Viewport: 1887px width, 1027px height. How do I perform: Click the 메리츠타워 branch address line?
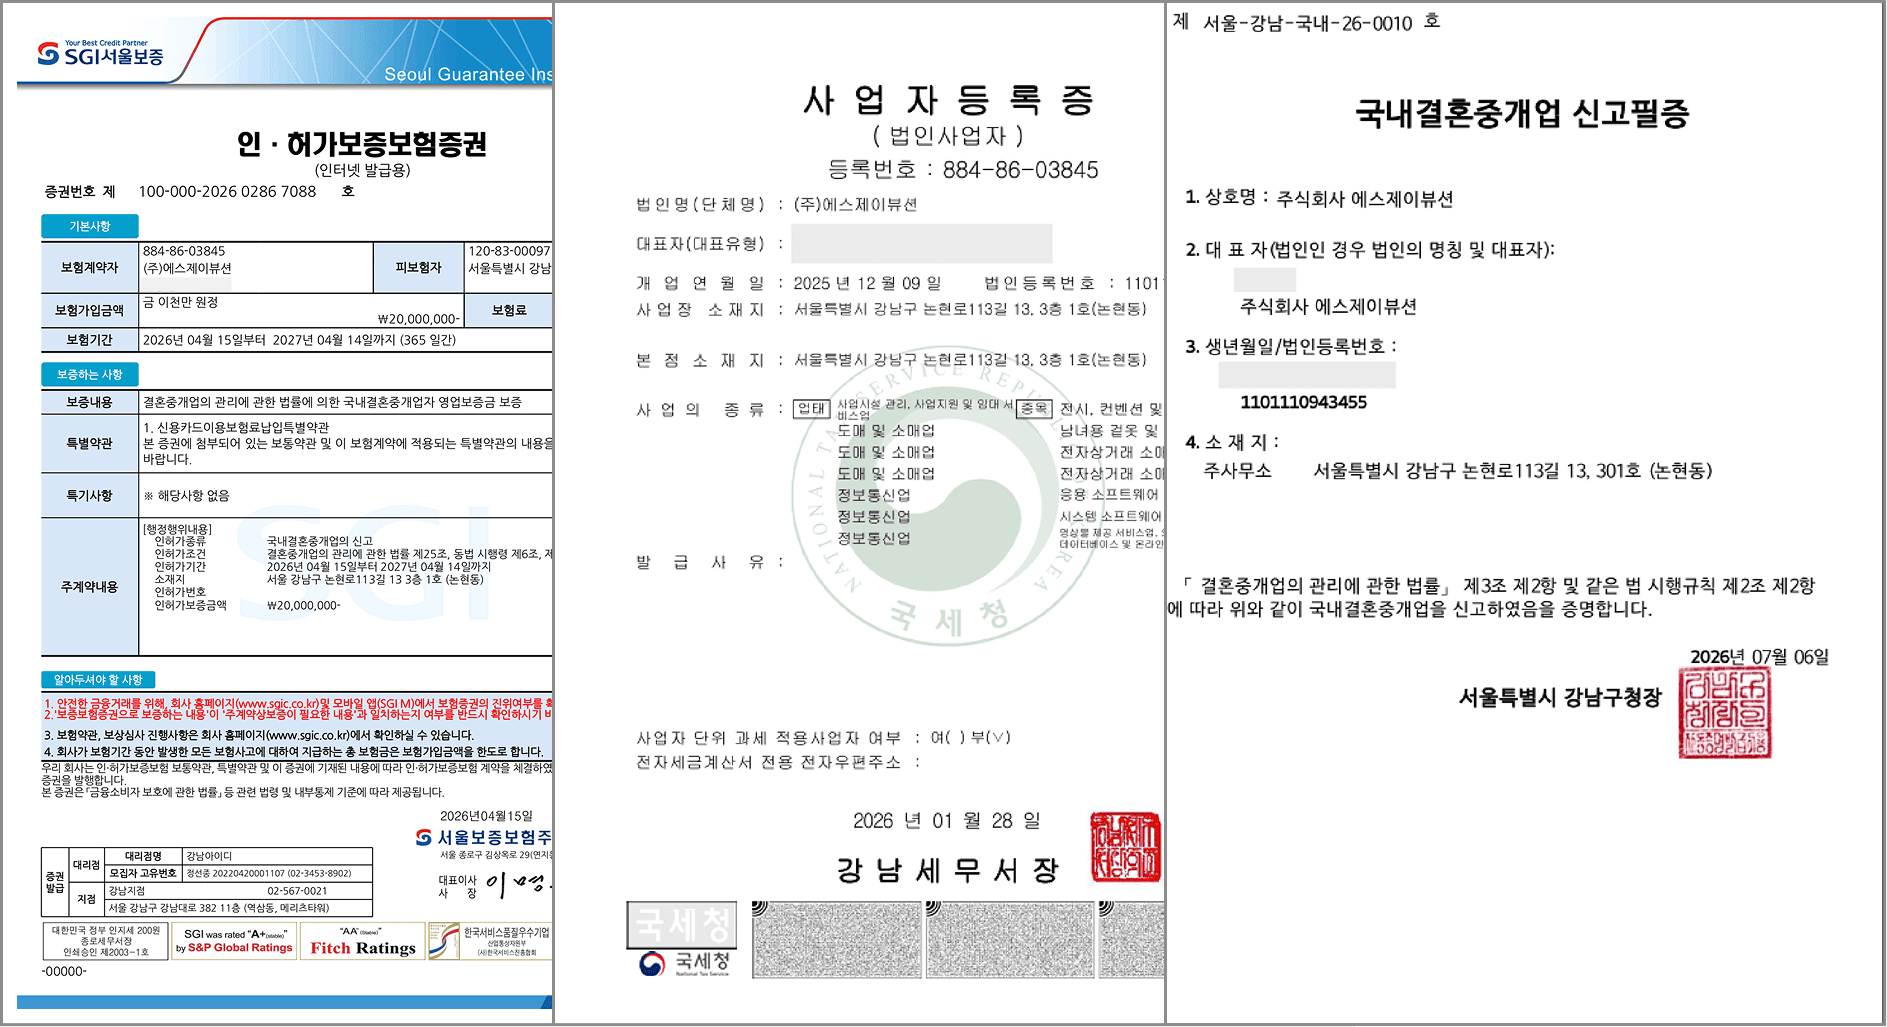[x=219, y=908]
